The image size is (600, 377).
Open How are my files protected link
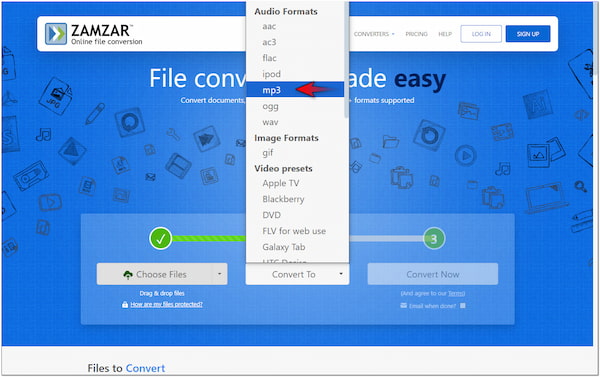tap(166, 305)
